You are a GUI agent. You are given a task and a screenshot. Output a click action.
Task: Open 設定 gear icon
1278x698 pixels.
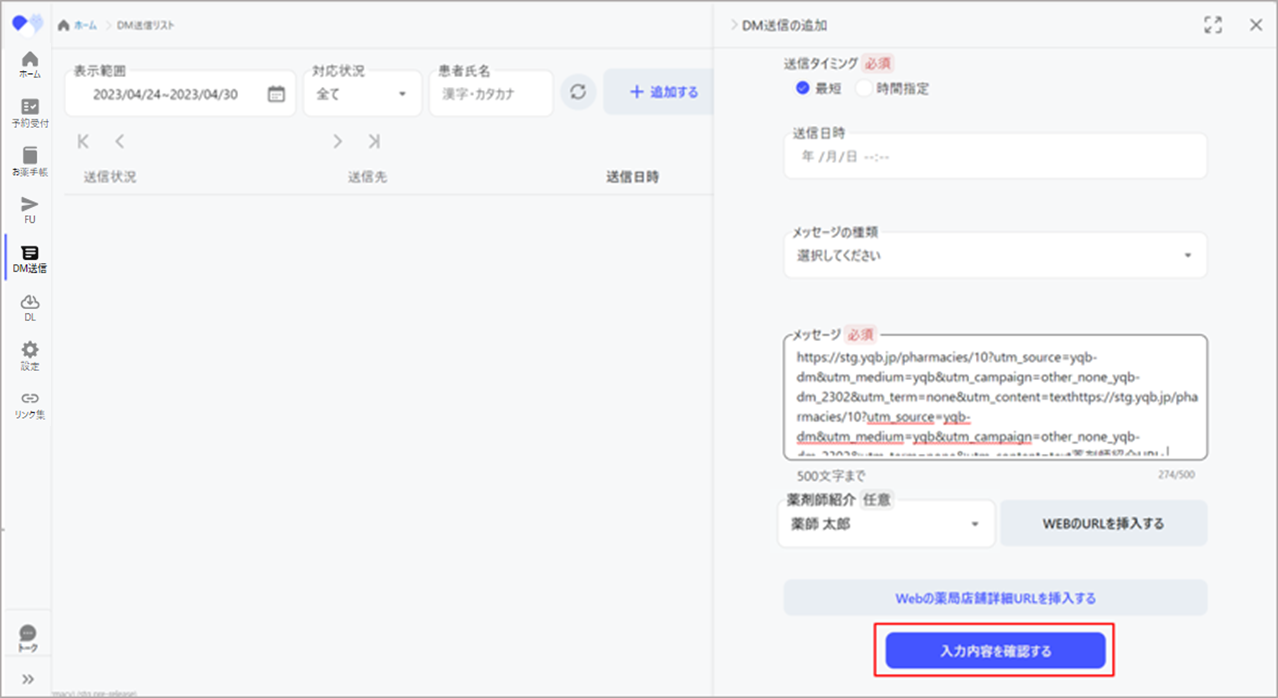30,354
